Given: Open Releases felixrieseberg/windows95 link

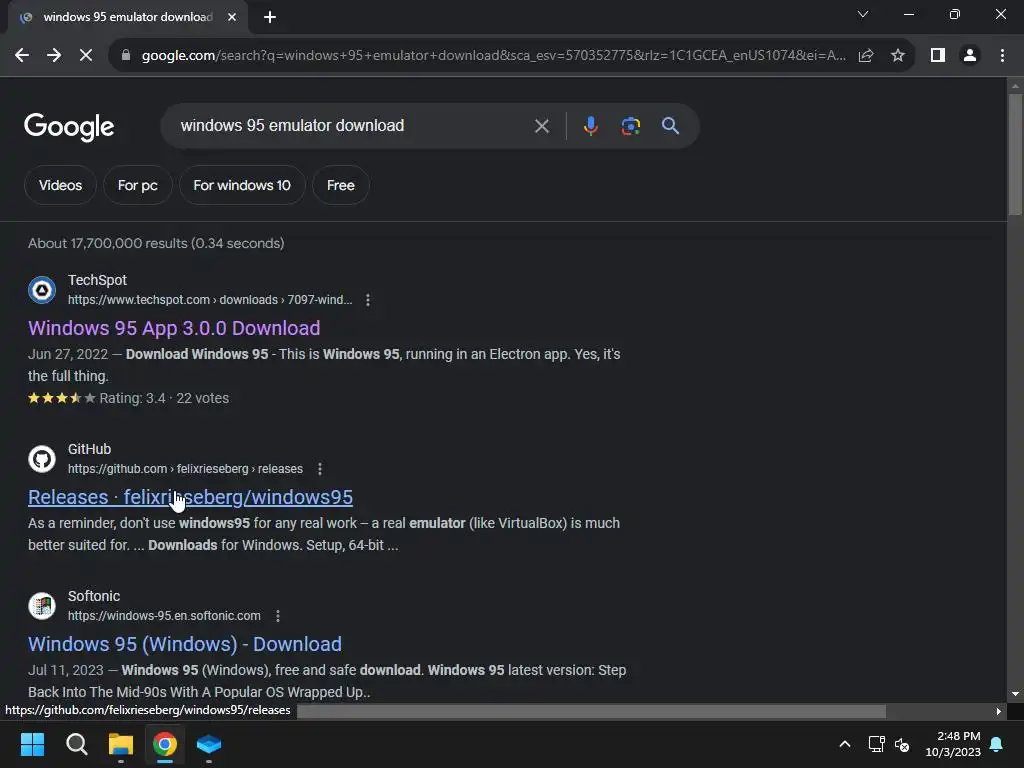Looking at the screenshot, I should point(190,497).
